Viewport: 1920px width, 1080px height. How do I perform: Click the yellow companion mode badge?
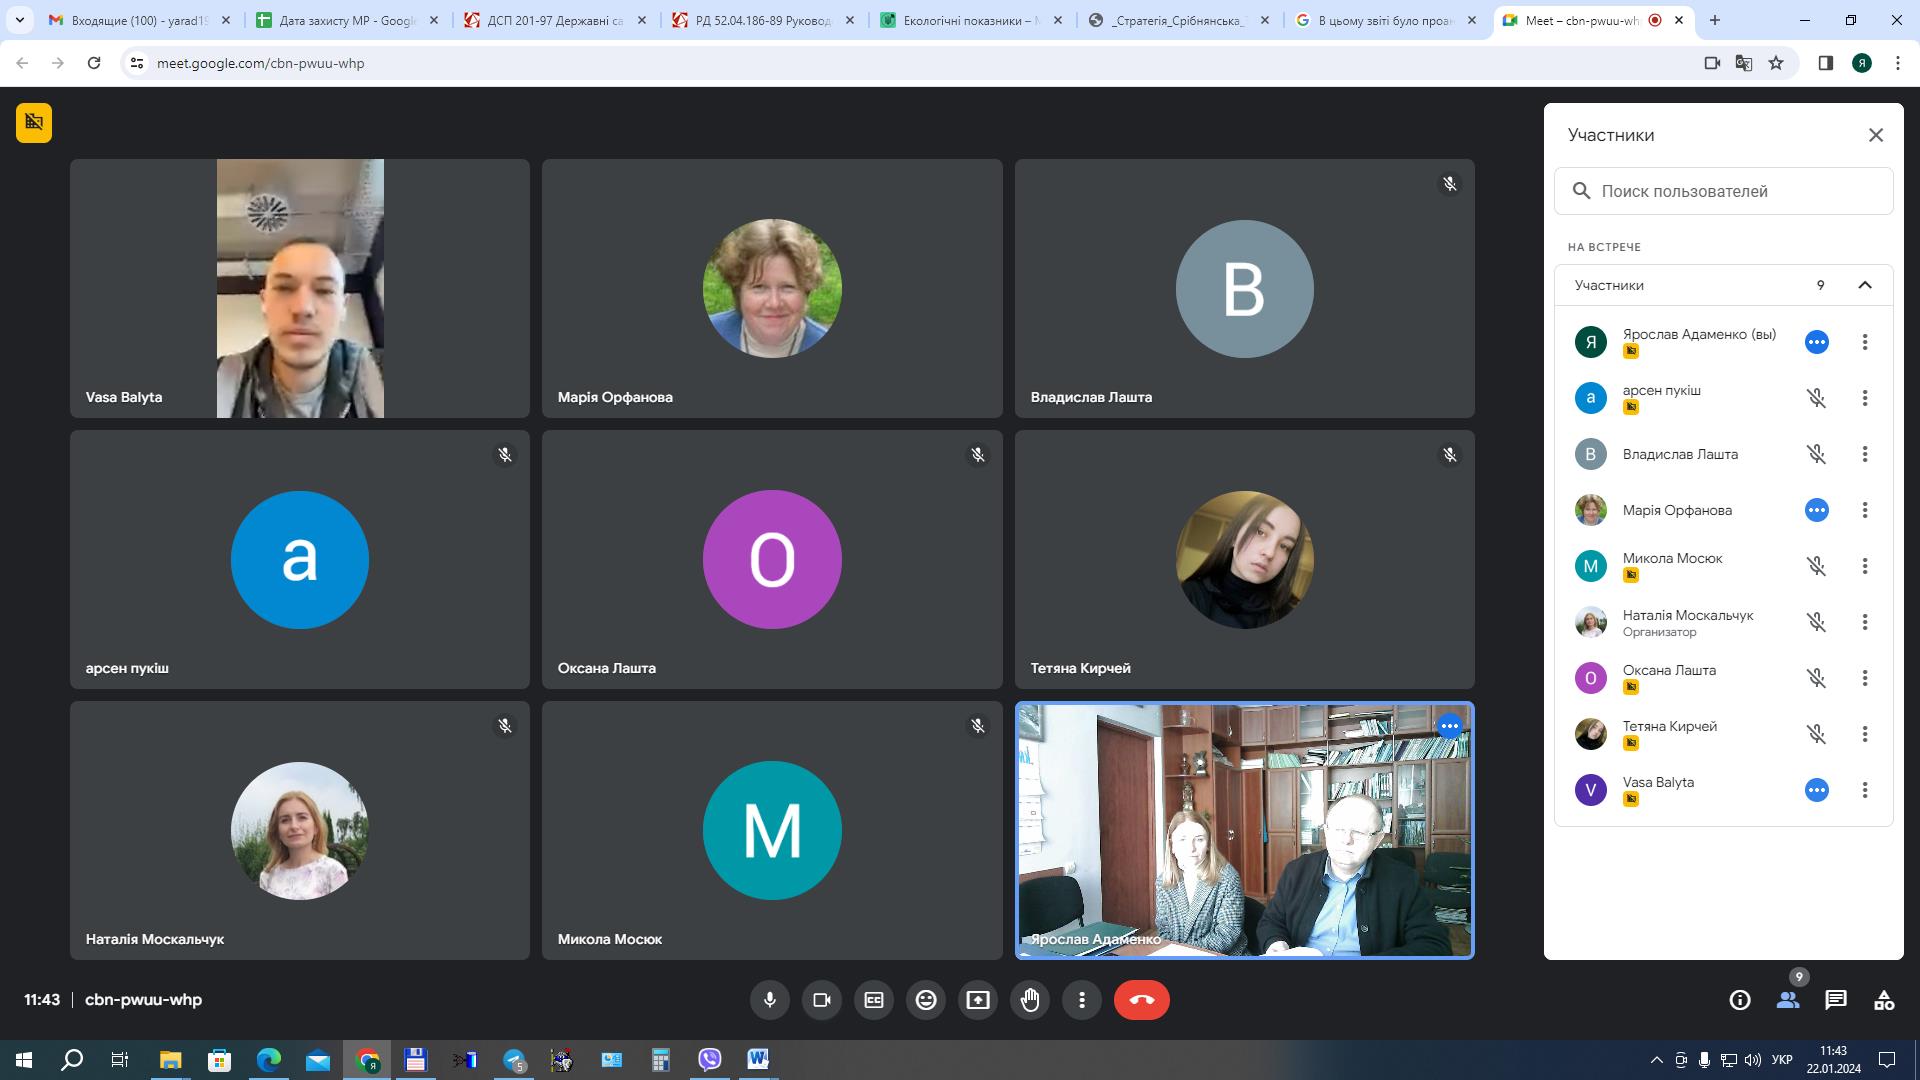[34, 123]
